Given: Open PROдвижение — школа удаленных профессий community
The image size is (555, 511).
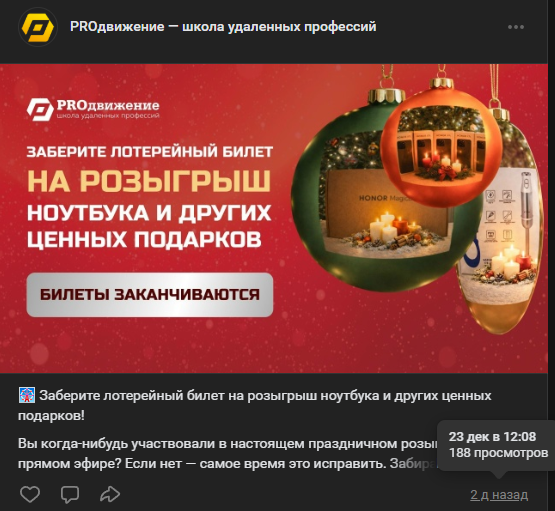Looking at the screenshot, I should 223,27.
